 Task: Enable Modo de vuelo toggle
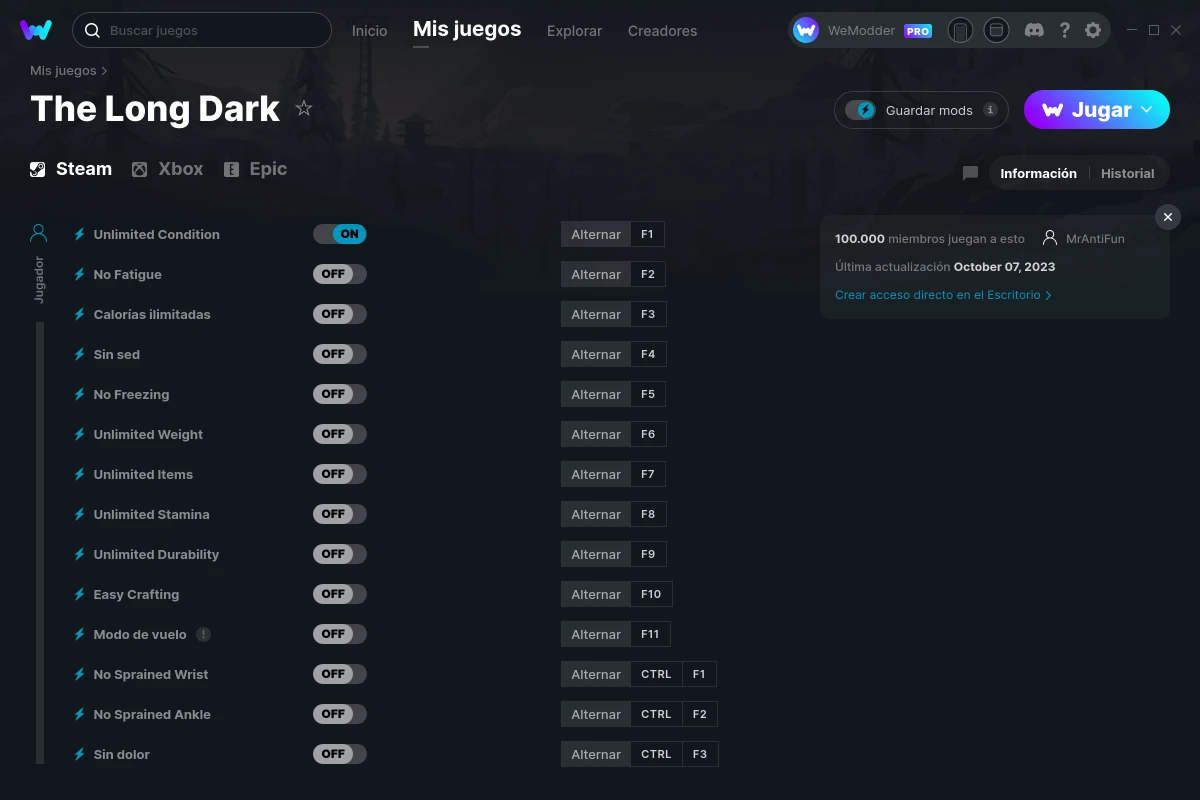tap(340, 634)
